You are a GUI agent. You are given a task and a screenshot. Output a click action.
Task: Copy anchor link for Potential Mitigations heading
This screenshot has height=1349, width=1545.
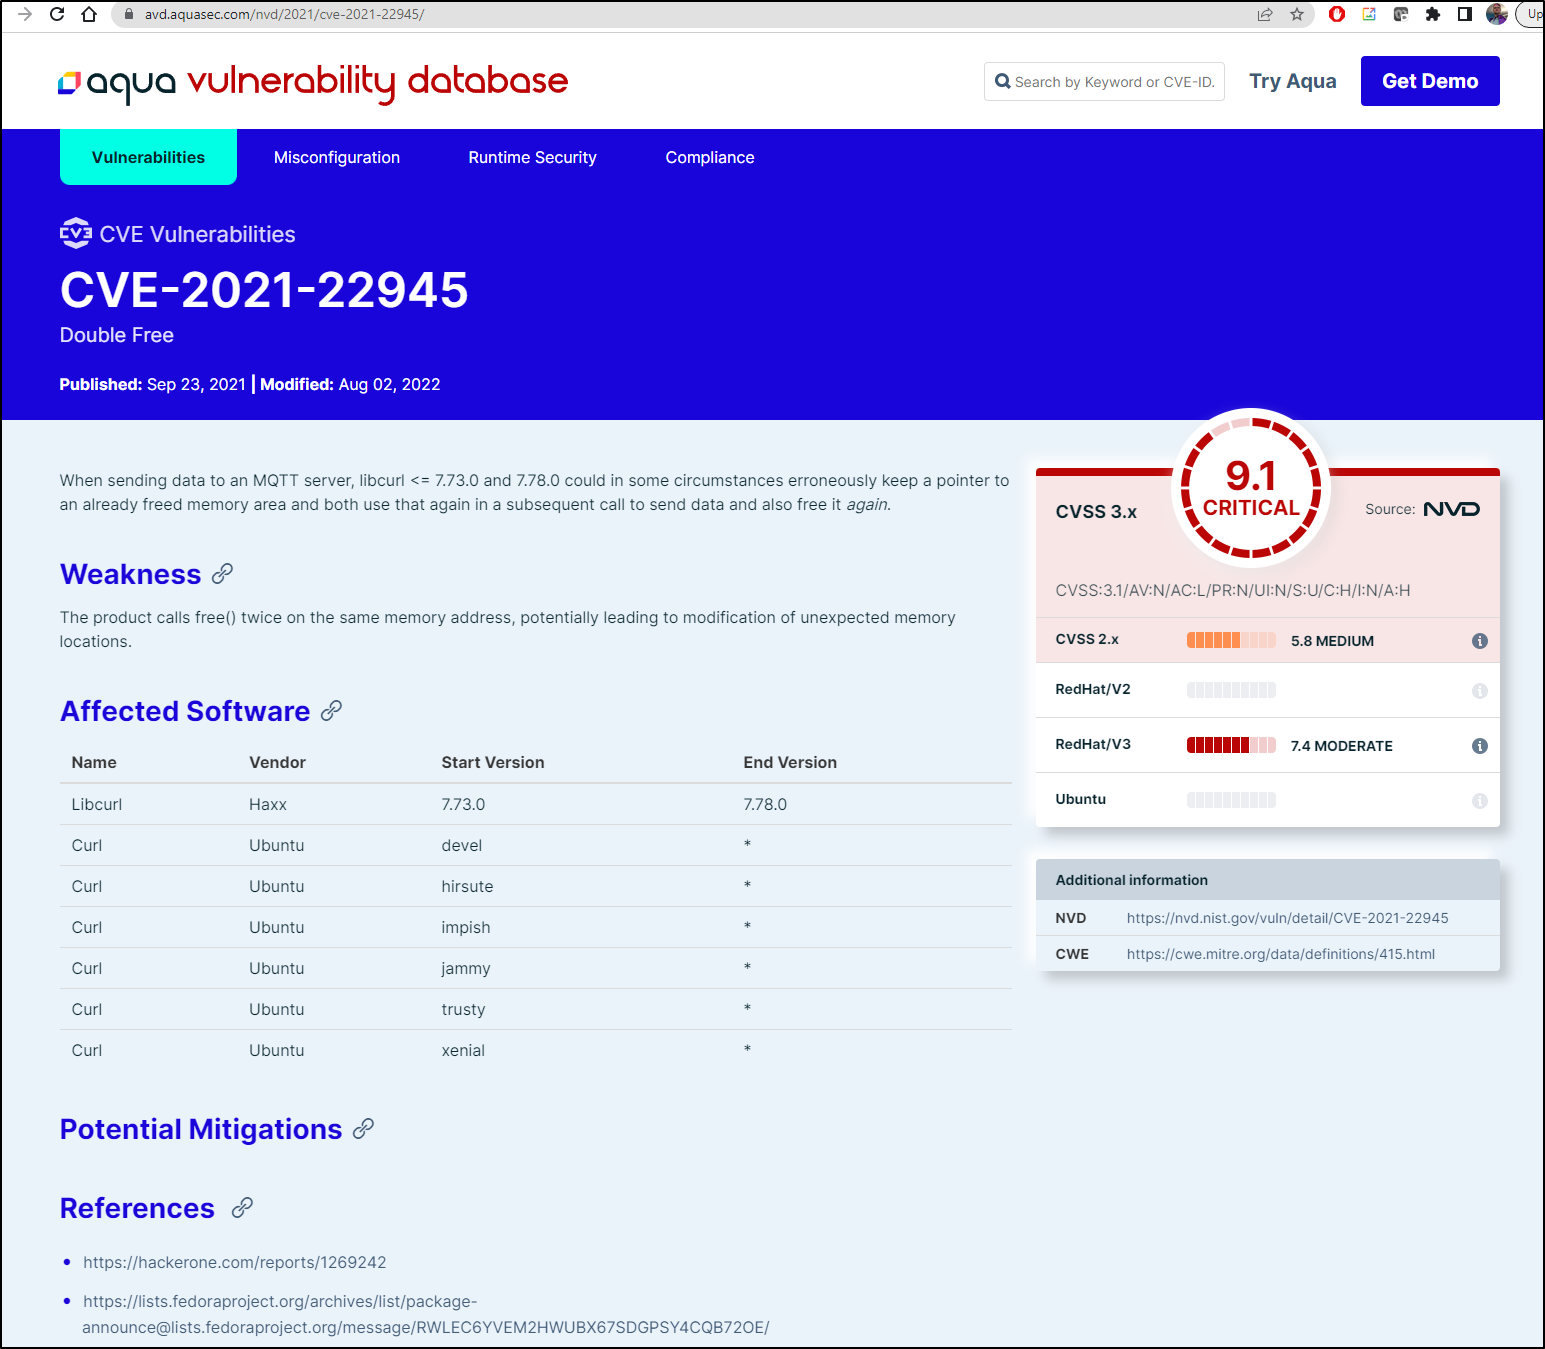point(363,1128)
